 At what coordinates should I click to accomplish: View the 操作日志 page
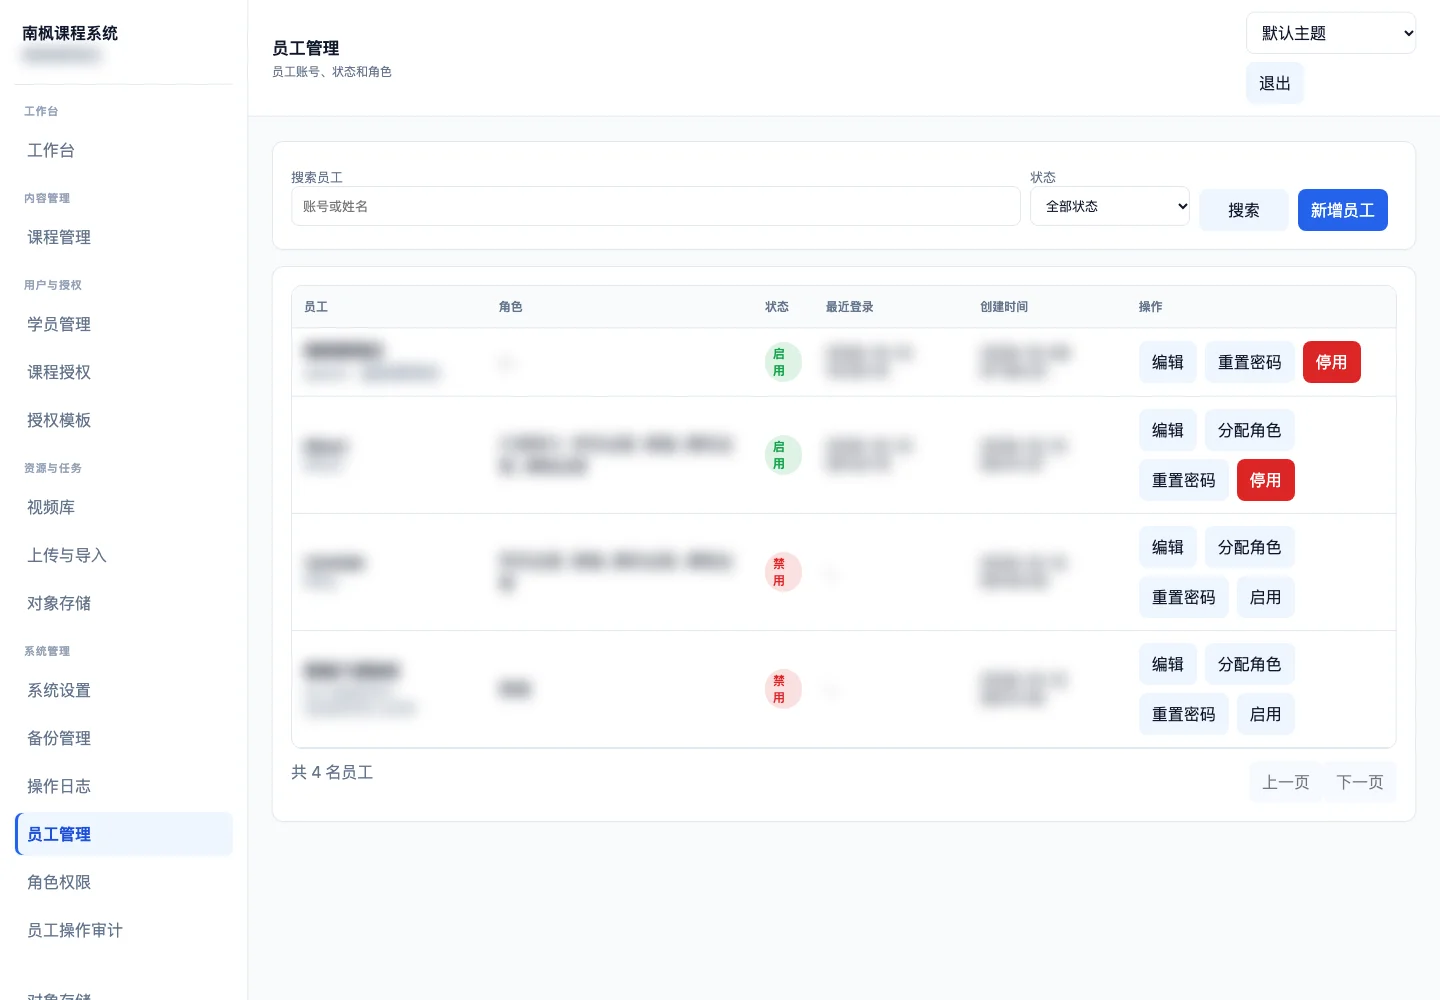(x=124, y=786)
